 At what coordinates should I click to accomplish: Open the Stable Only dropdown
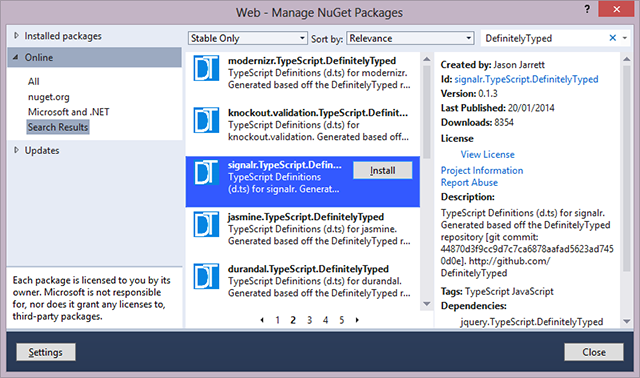tap(248, 38)
